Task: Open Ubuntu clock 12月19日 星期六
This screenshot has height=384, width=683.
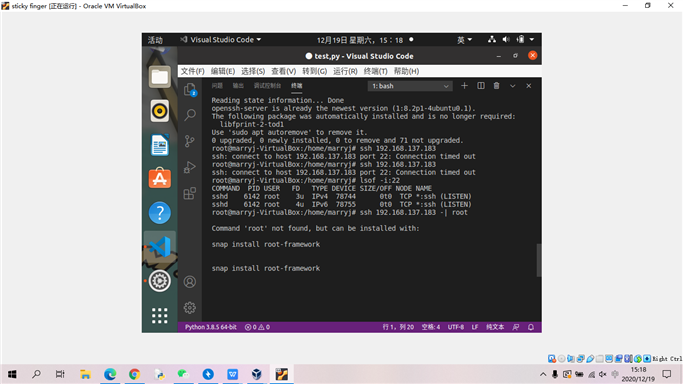Action: 360,40
